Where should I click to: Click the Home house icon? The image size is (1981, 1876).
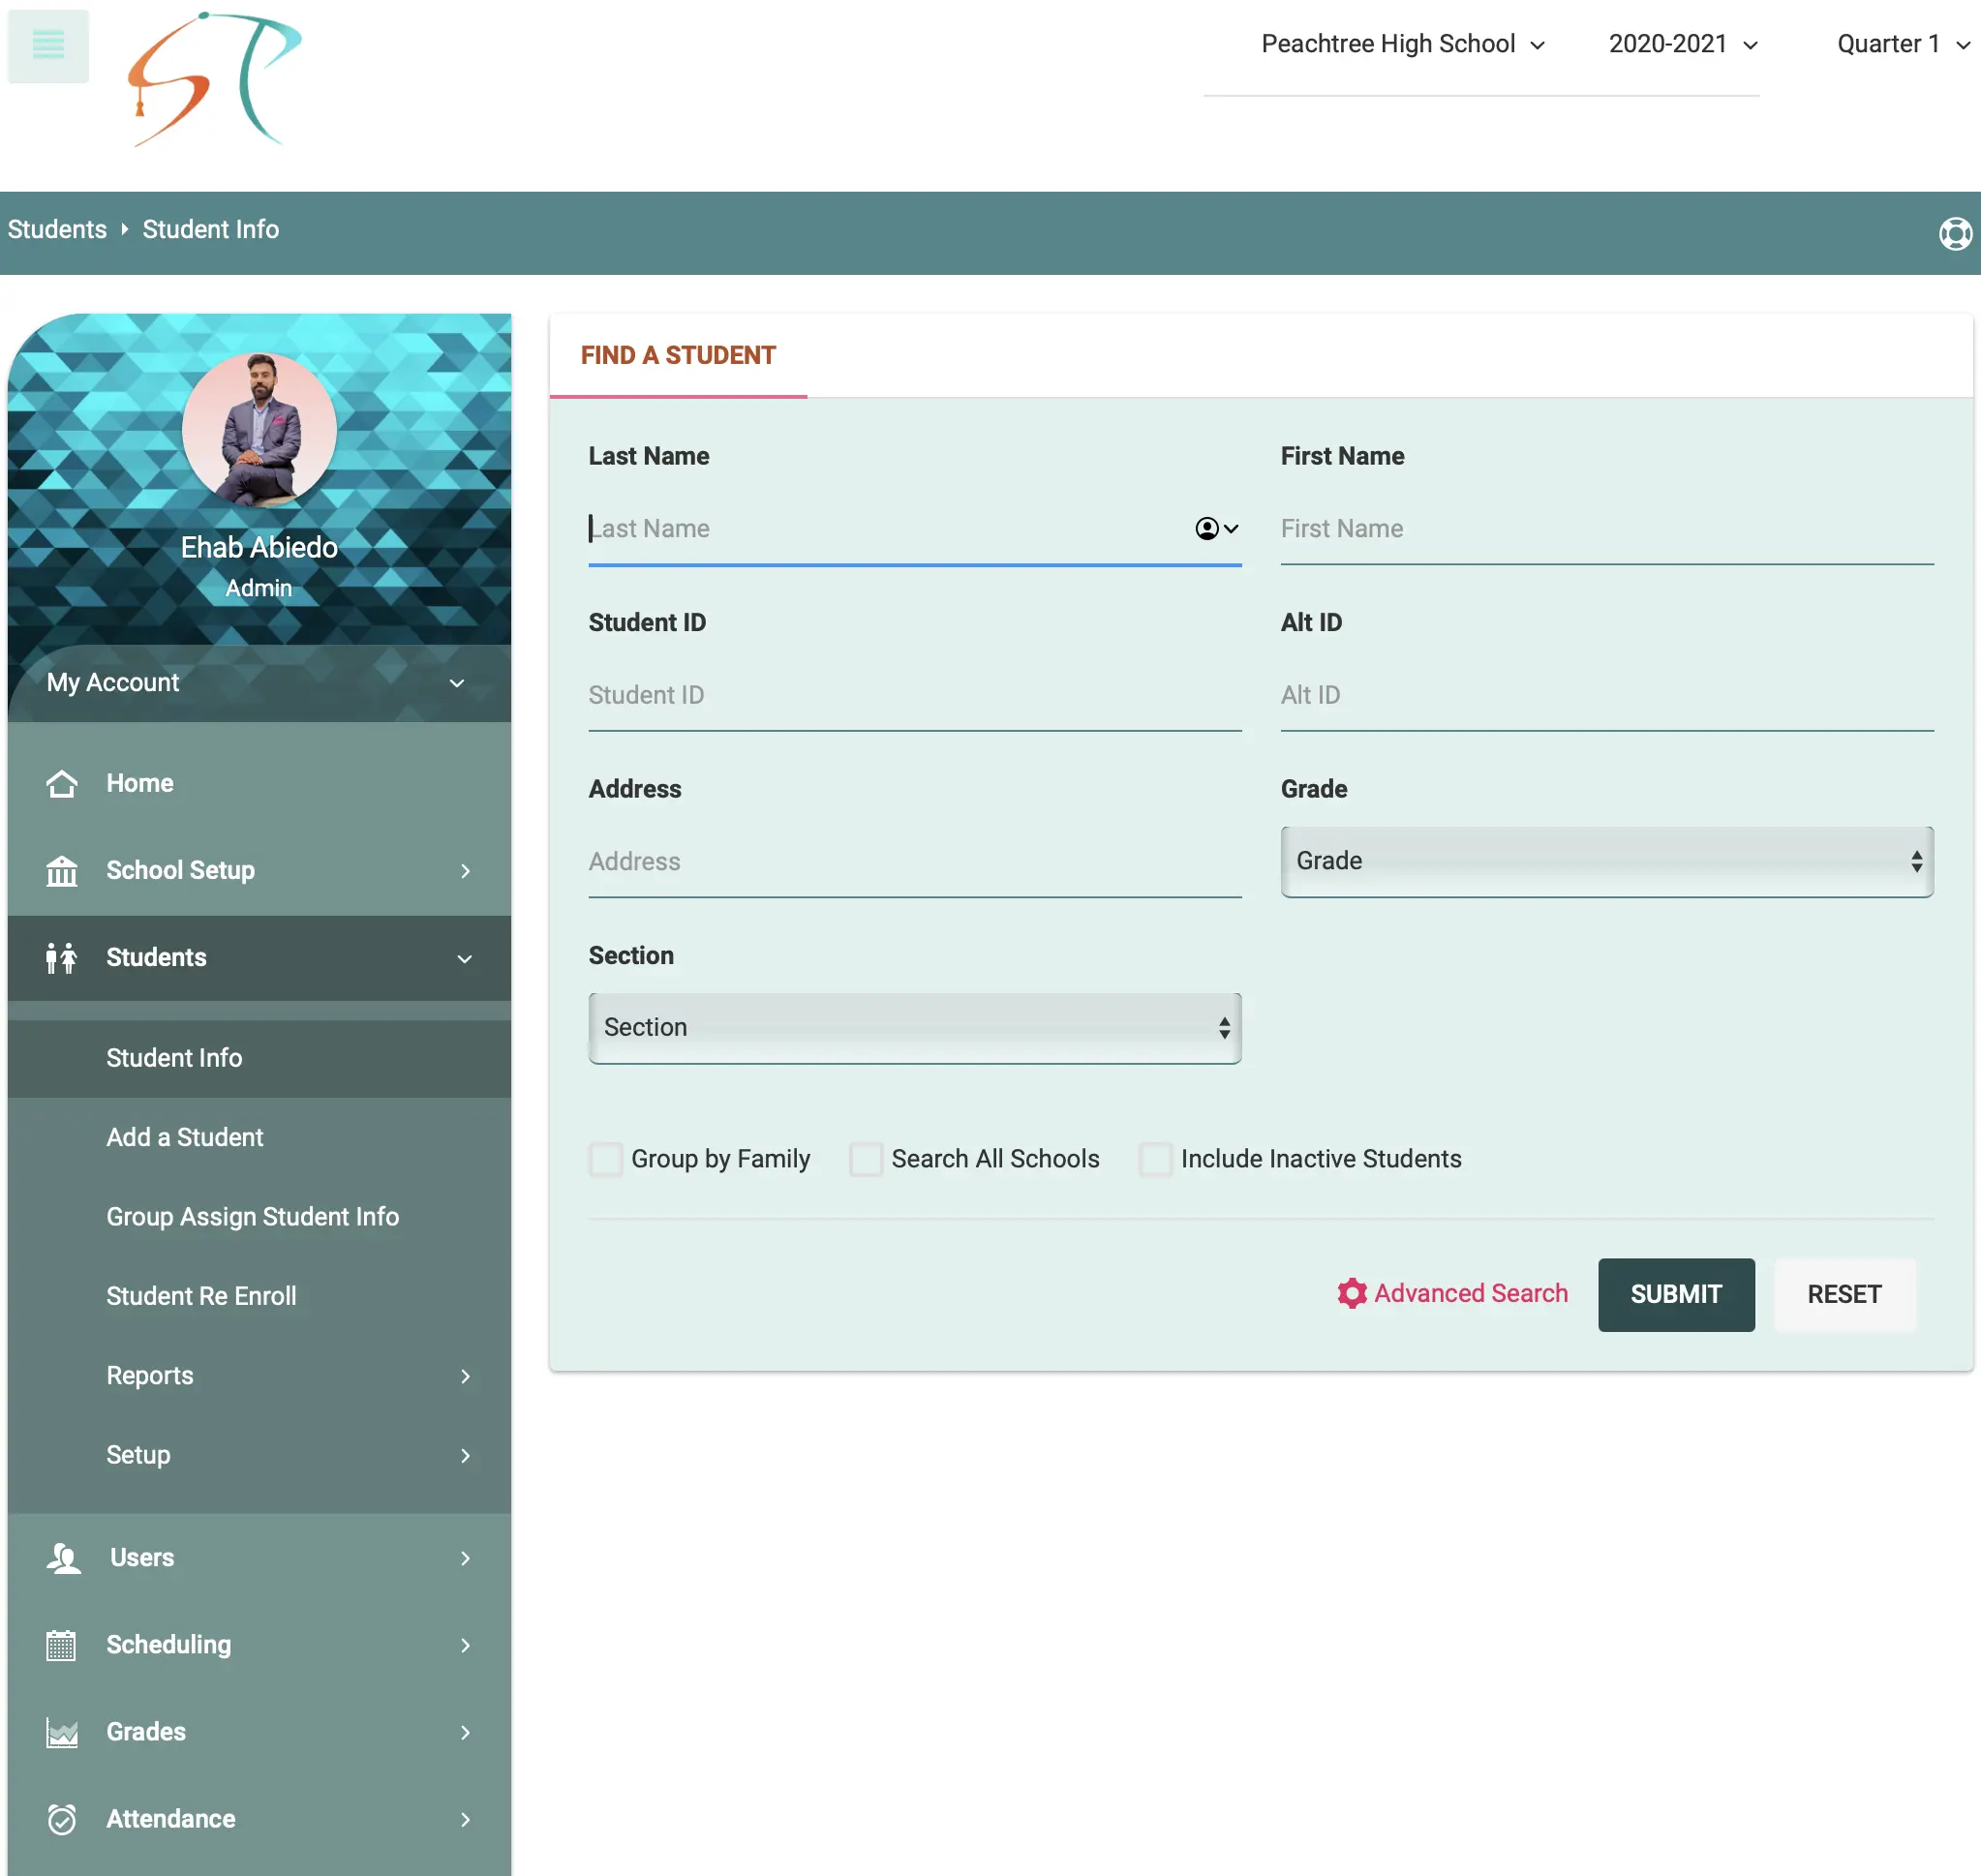point(62,783)
